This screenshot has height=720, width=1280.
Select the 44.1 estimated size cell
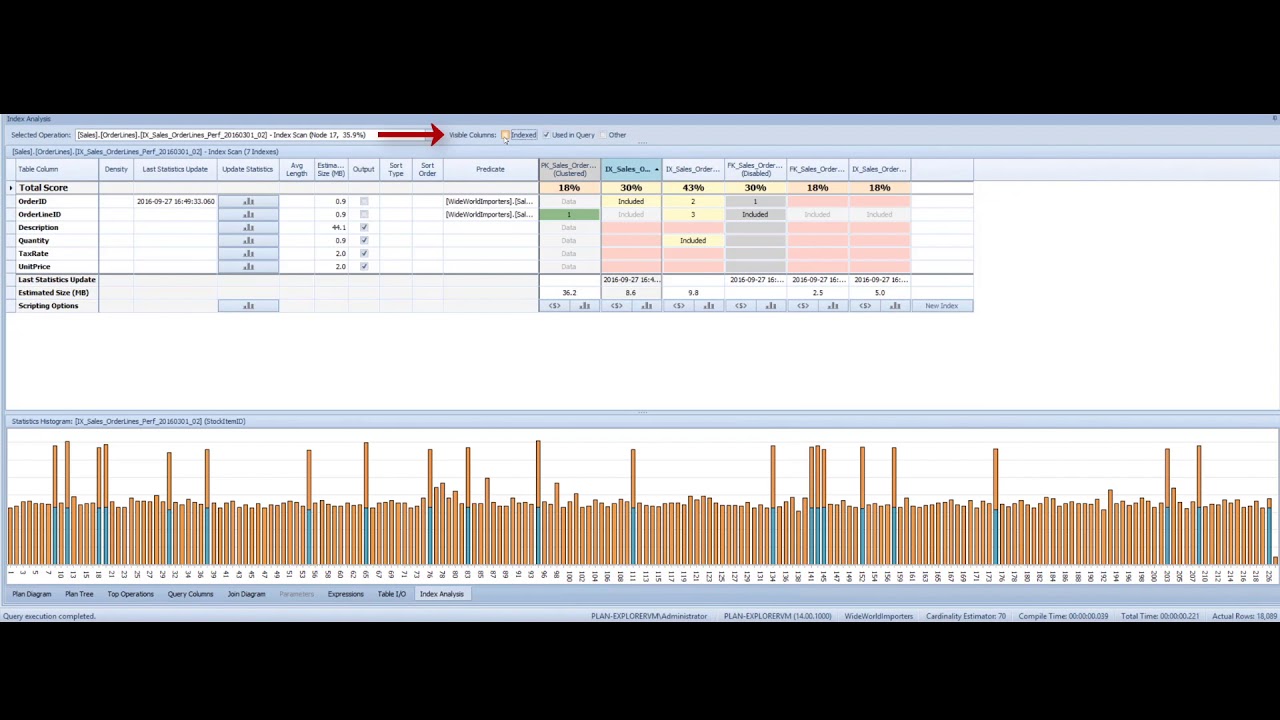coord(331,228)
